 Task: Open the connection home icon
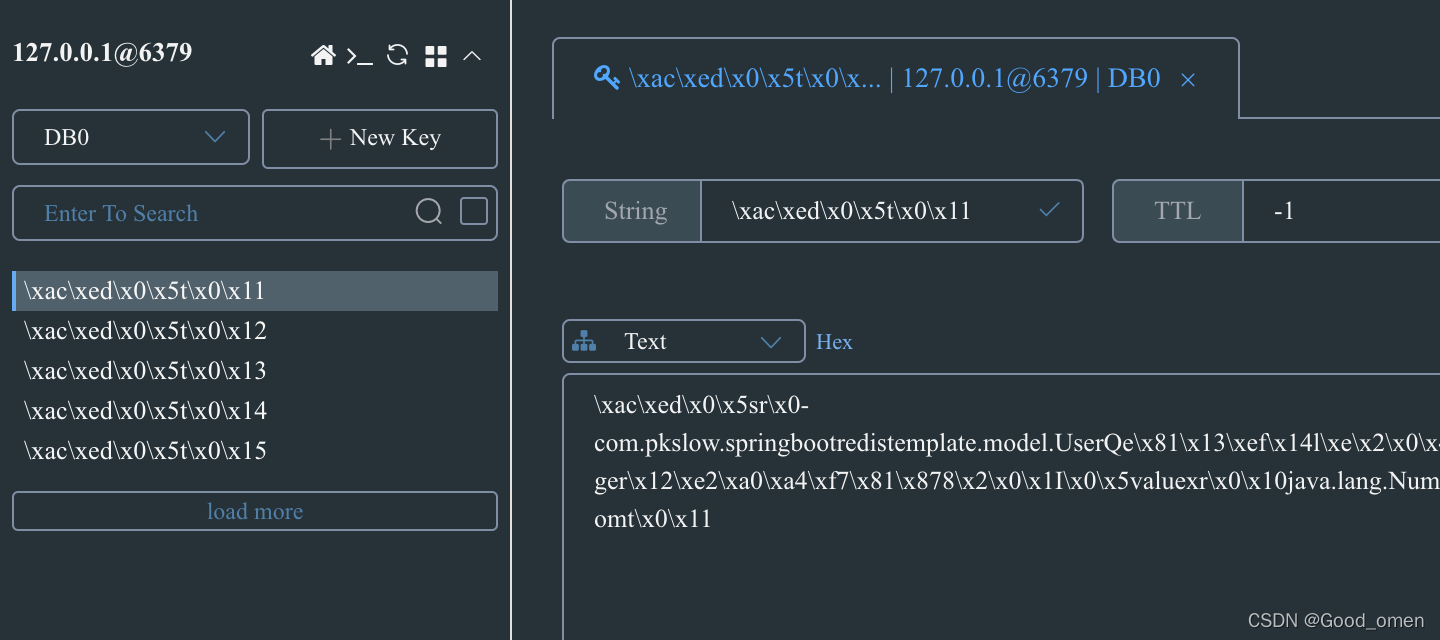point(323,56)
